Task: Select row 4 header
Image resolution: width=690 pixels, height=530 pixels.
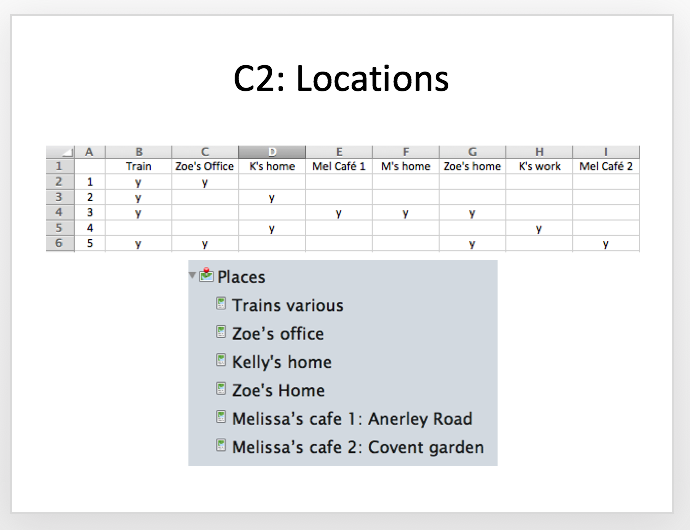Action: [60, 212]
